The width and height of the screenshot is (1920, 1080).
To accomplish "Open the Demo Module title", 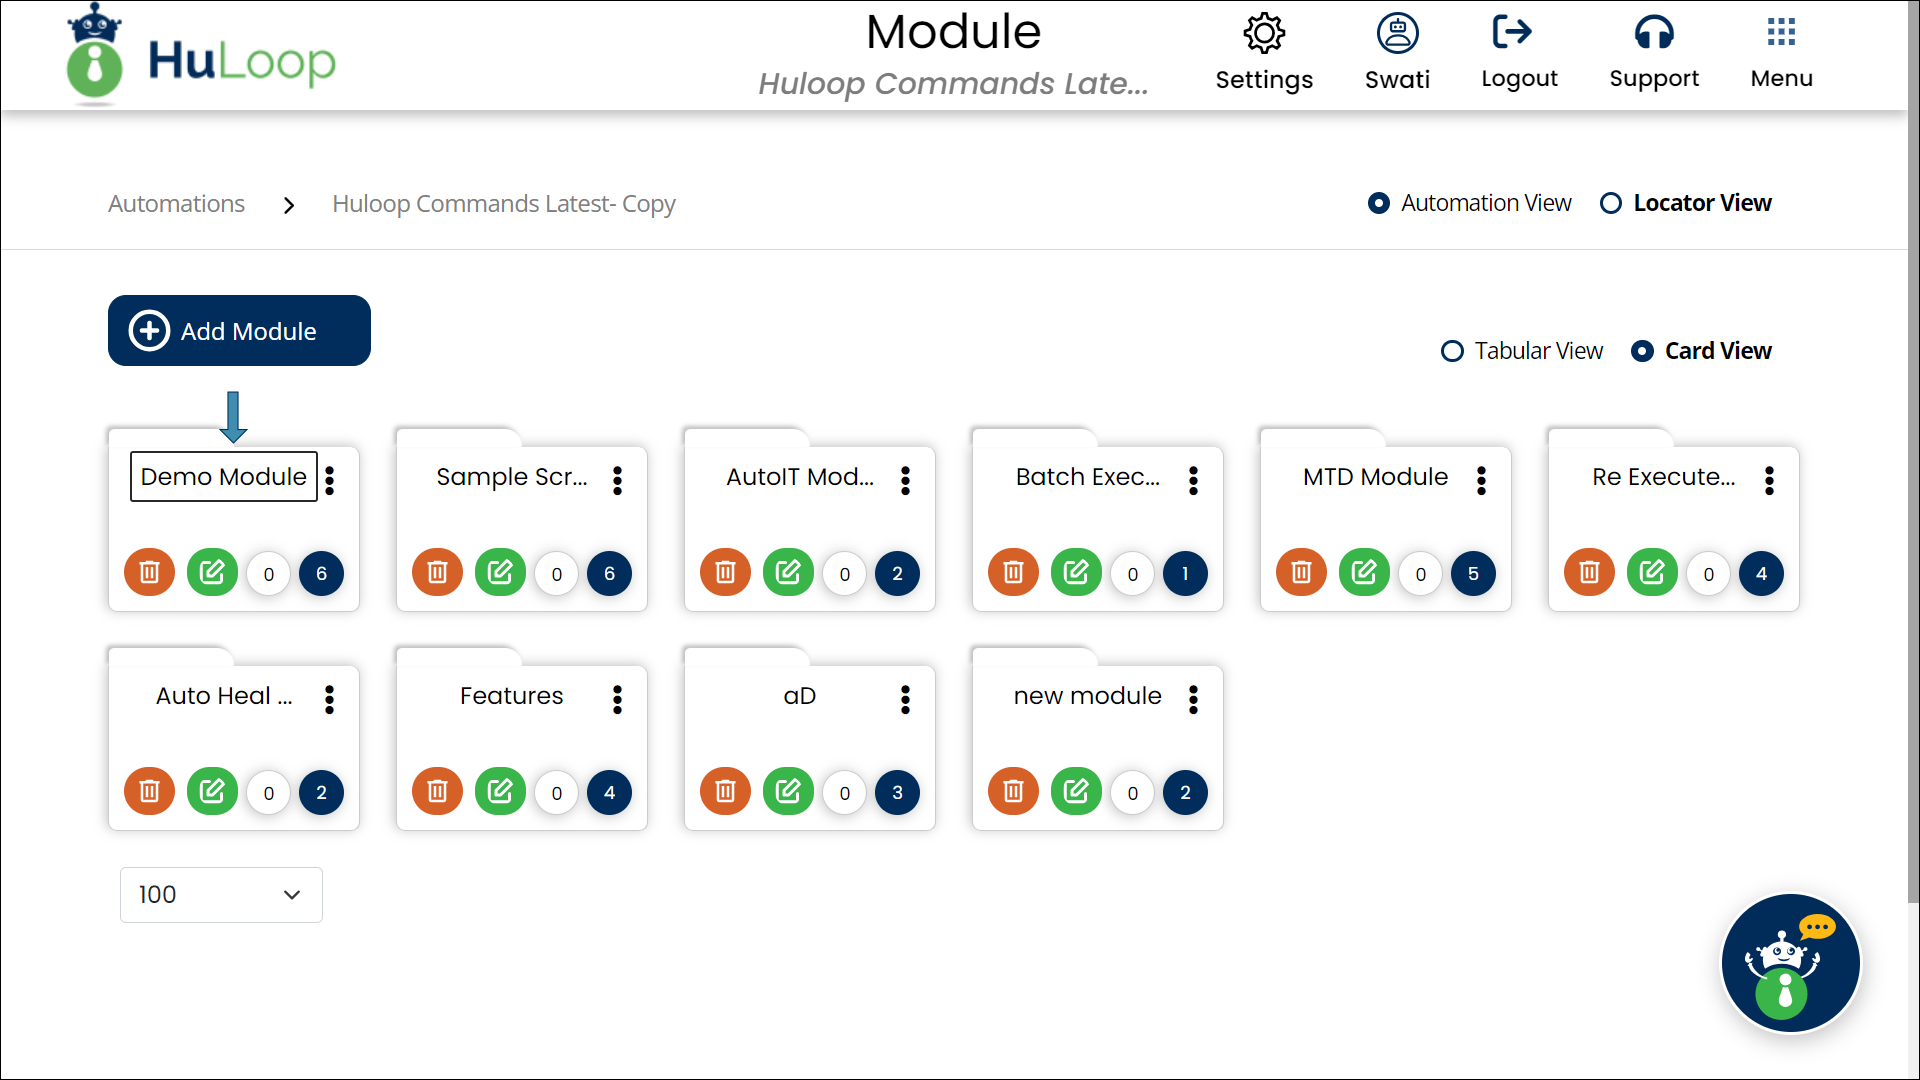I will pyautogui.click(x=223, y=476).
